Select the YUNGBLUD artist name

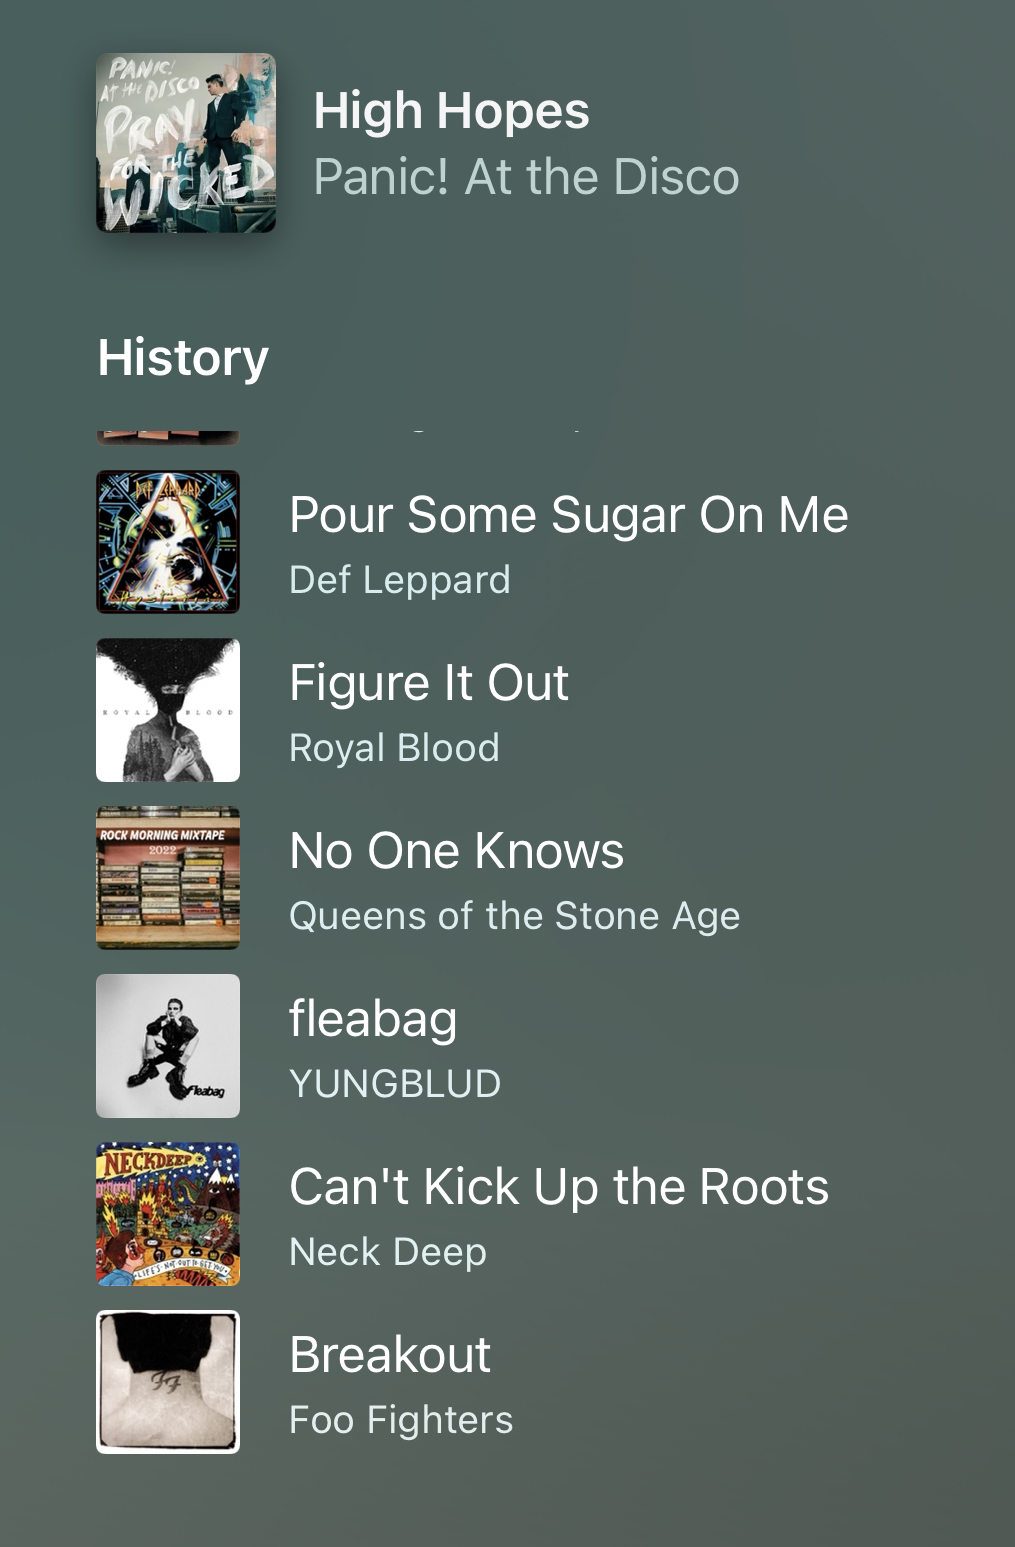coord(395,1084)
